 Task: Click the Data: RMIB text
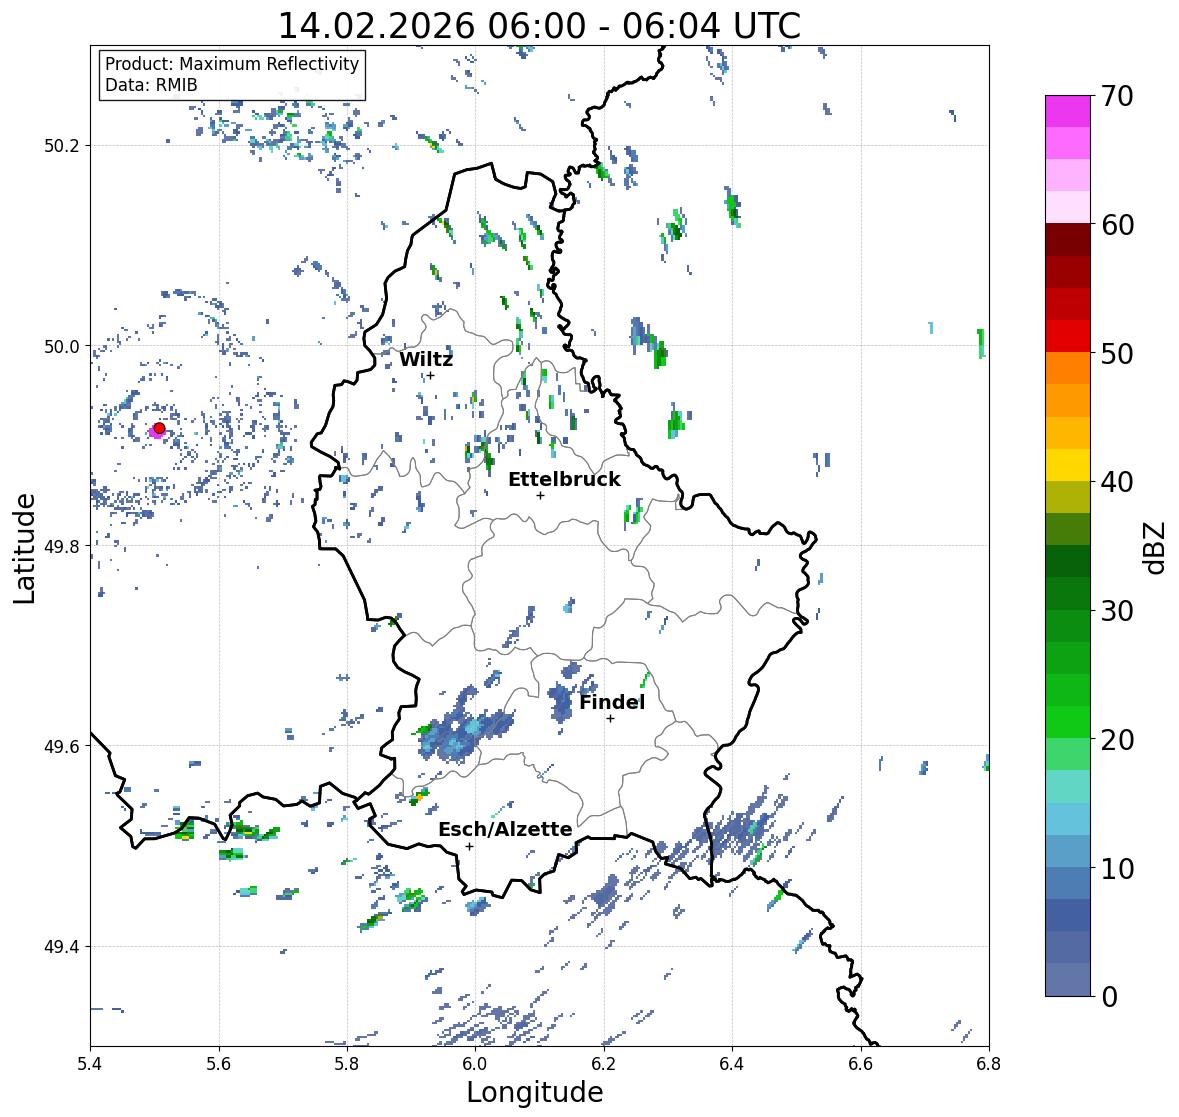[151, 85]
